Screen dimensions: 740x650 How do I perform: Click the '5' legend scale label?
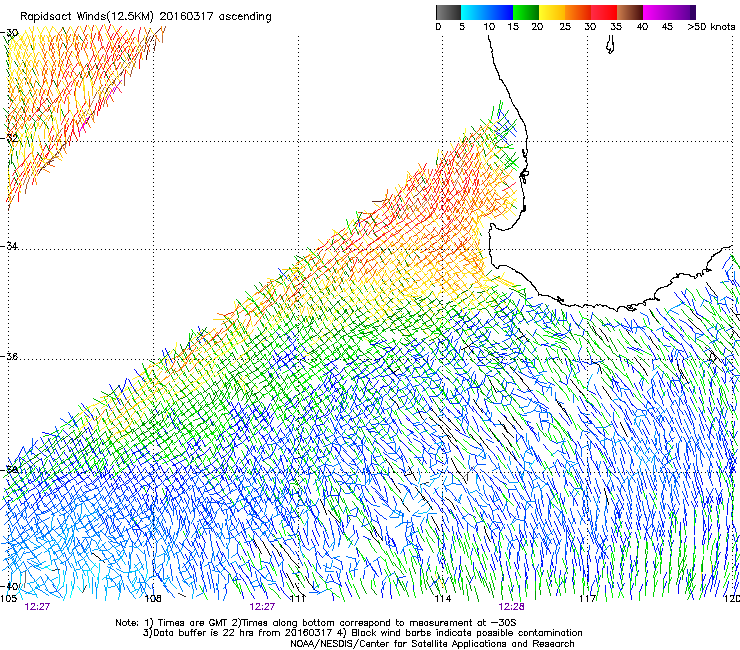point(462,27)
